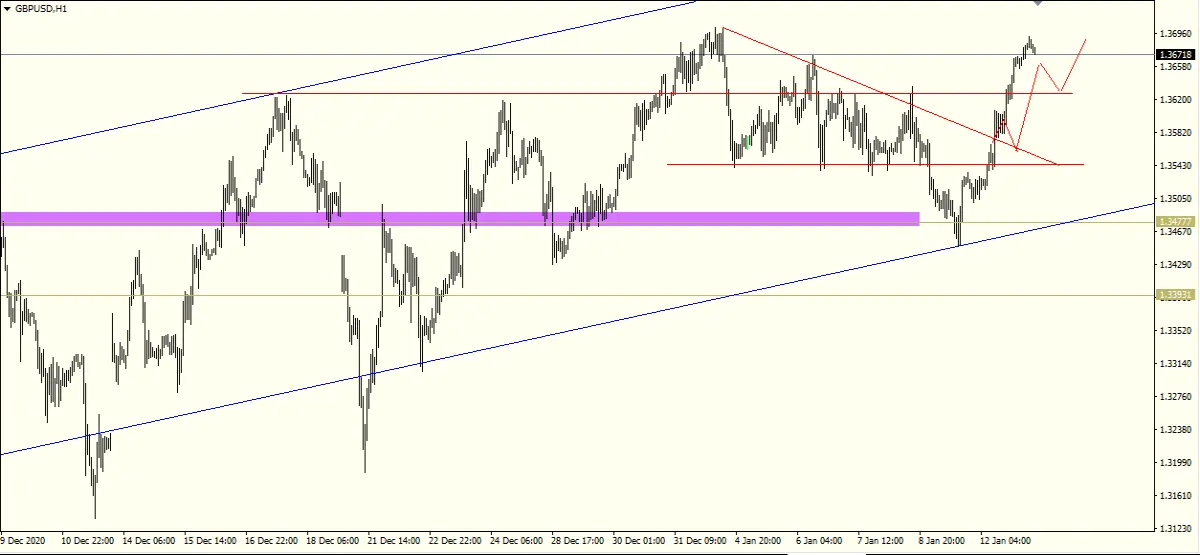Select the purple rectangle support zone

pos(459,219)
